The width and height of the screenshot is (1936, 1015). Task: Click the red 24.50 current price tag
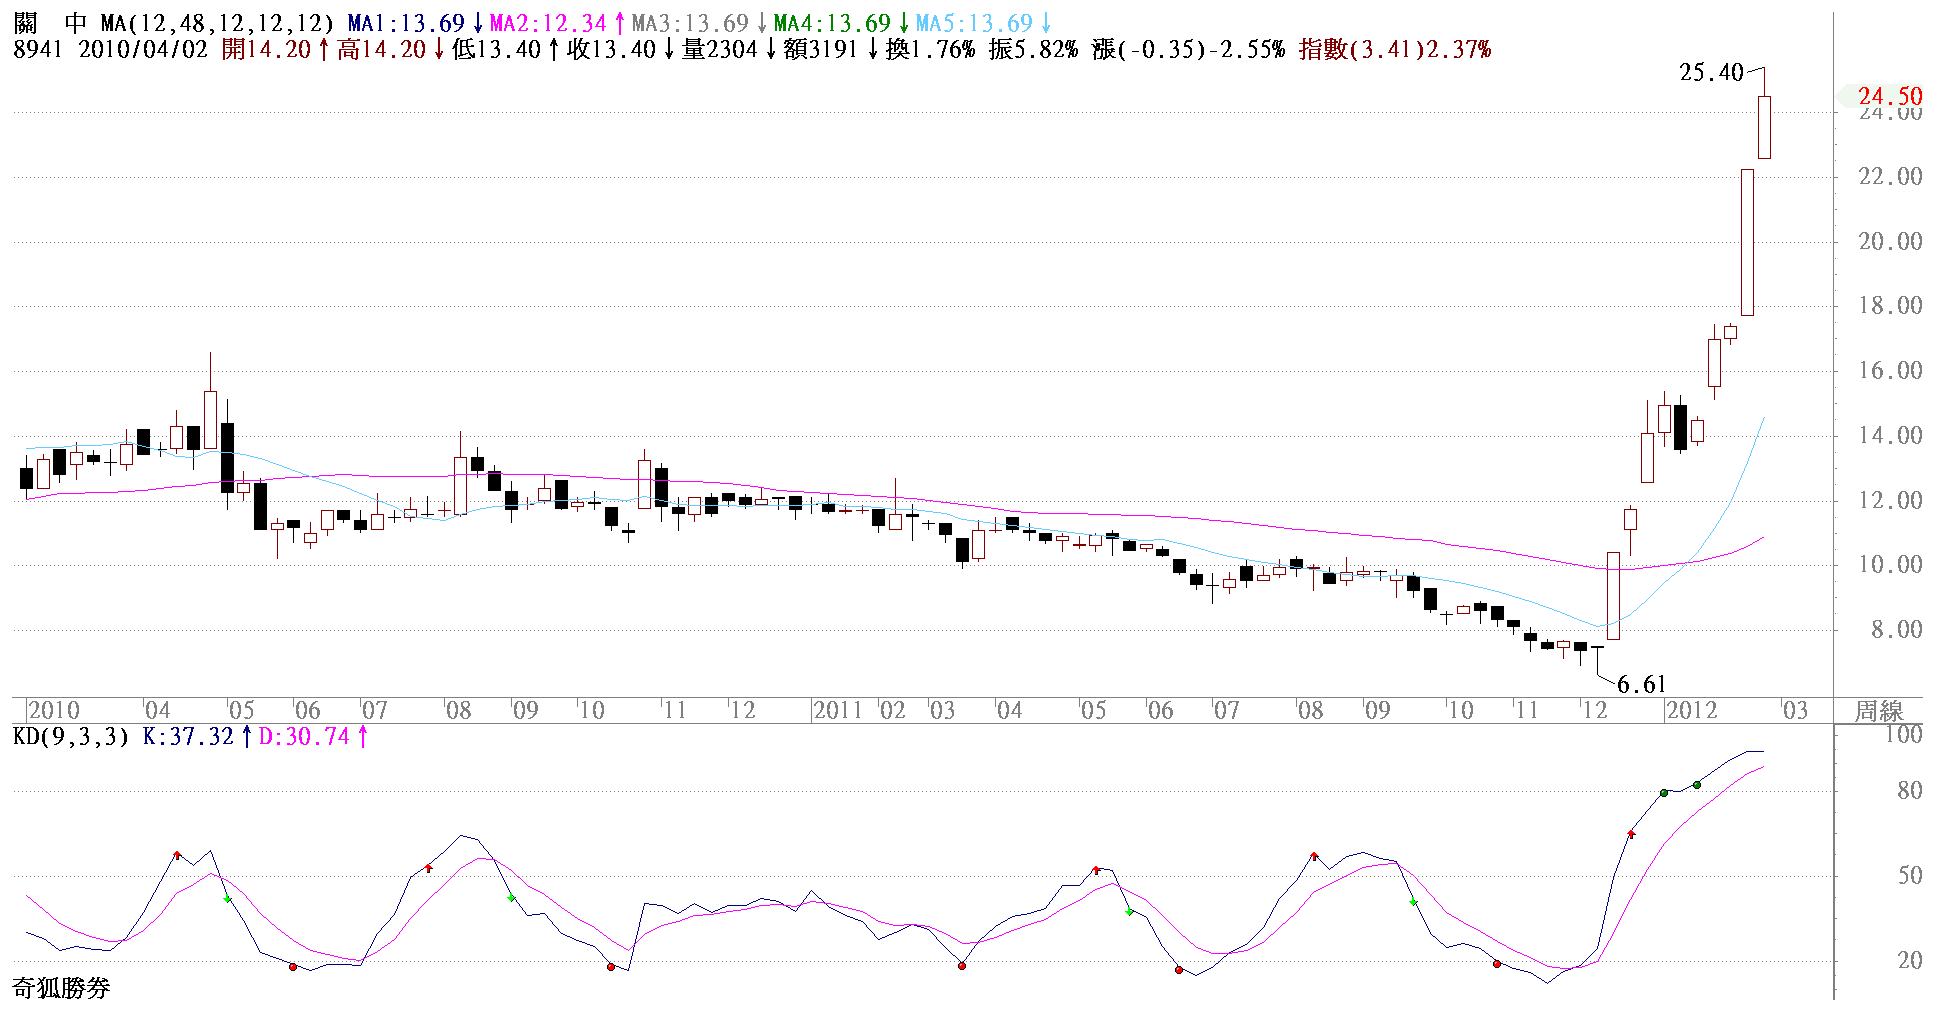coord(1889,96)
